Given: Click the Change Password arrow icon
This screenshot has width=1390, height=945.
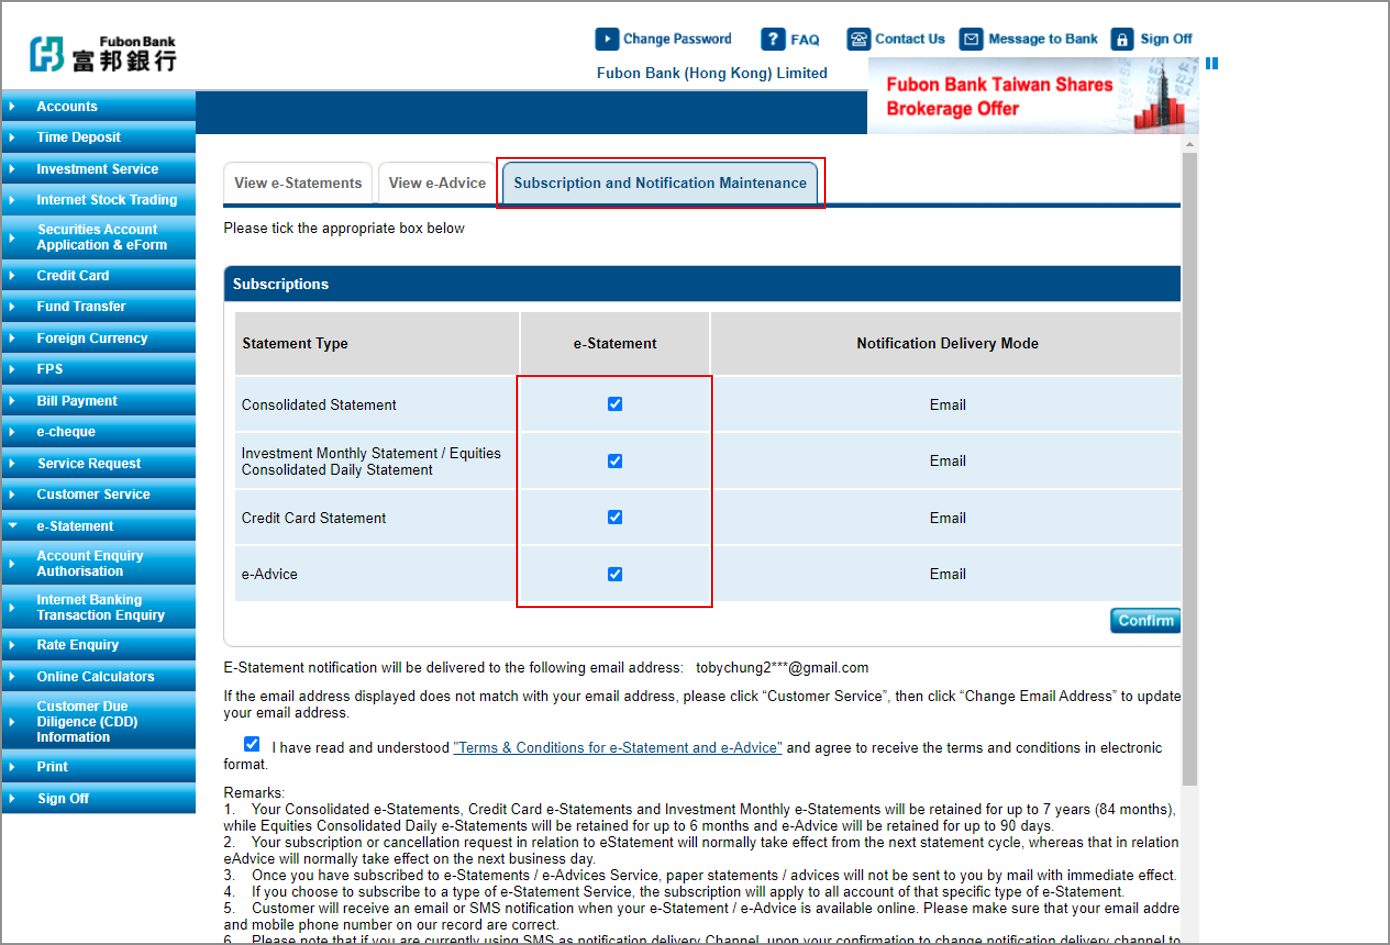Looking at the screenshot, I should tap(607, 39).
